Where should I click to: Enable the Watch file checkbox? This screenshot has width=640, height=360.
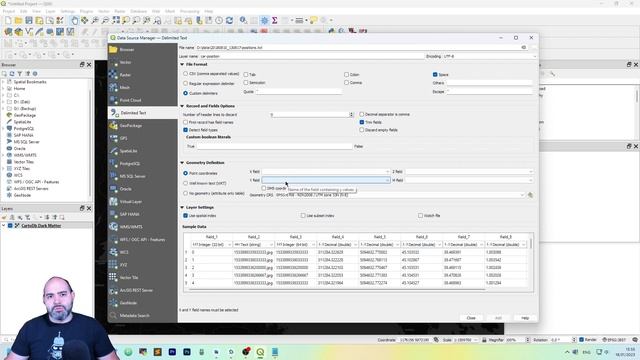coord(420,216)
